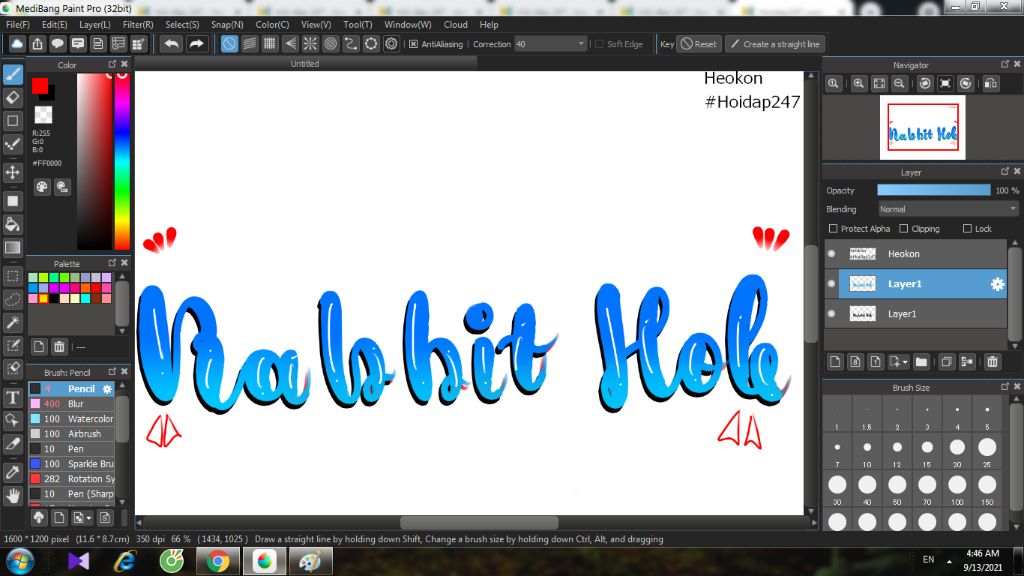Choose the Gradient tool

13,248
